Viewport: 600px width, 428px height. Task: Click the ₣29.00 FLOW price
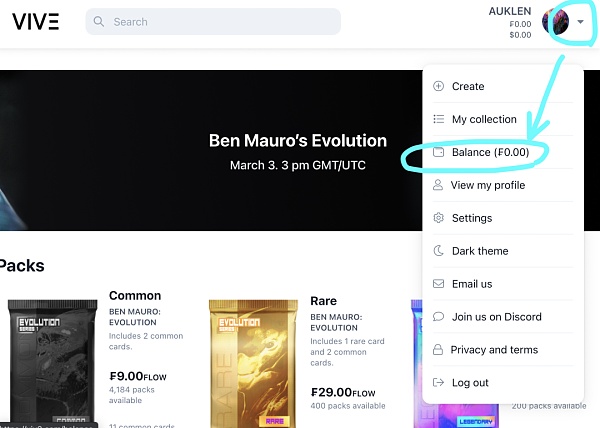click(x=343, y=392)
